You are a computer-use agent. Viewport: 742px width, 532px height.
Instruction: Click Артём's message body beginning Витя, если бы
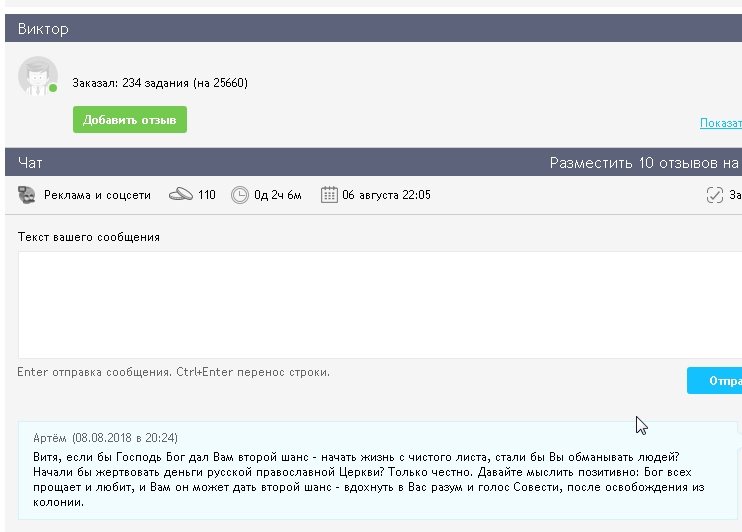(x=369, y=479)
